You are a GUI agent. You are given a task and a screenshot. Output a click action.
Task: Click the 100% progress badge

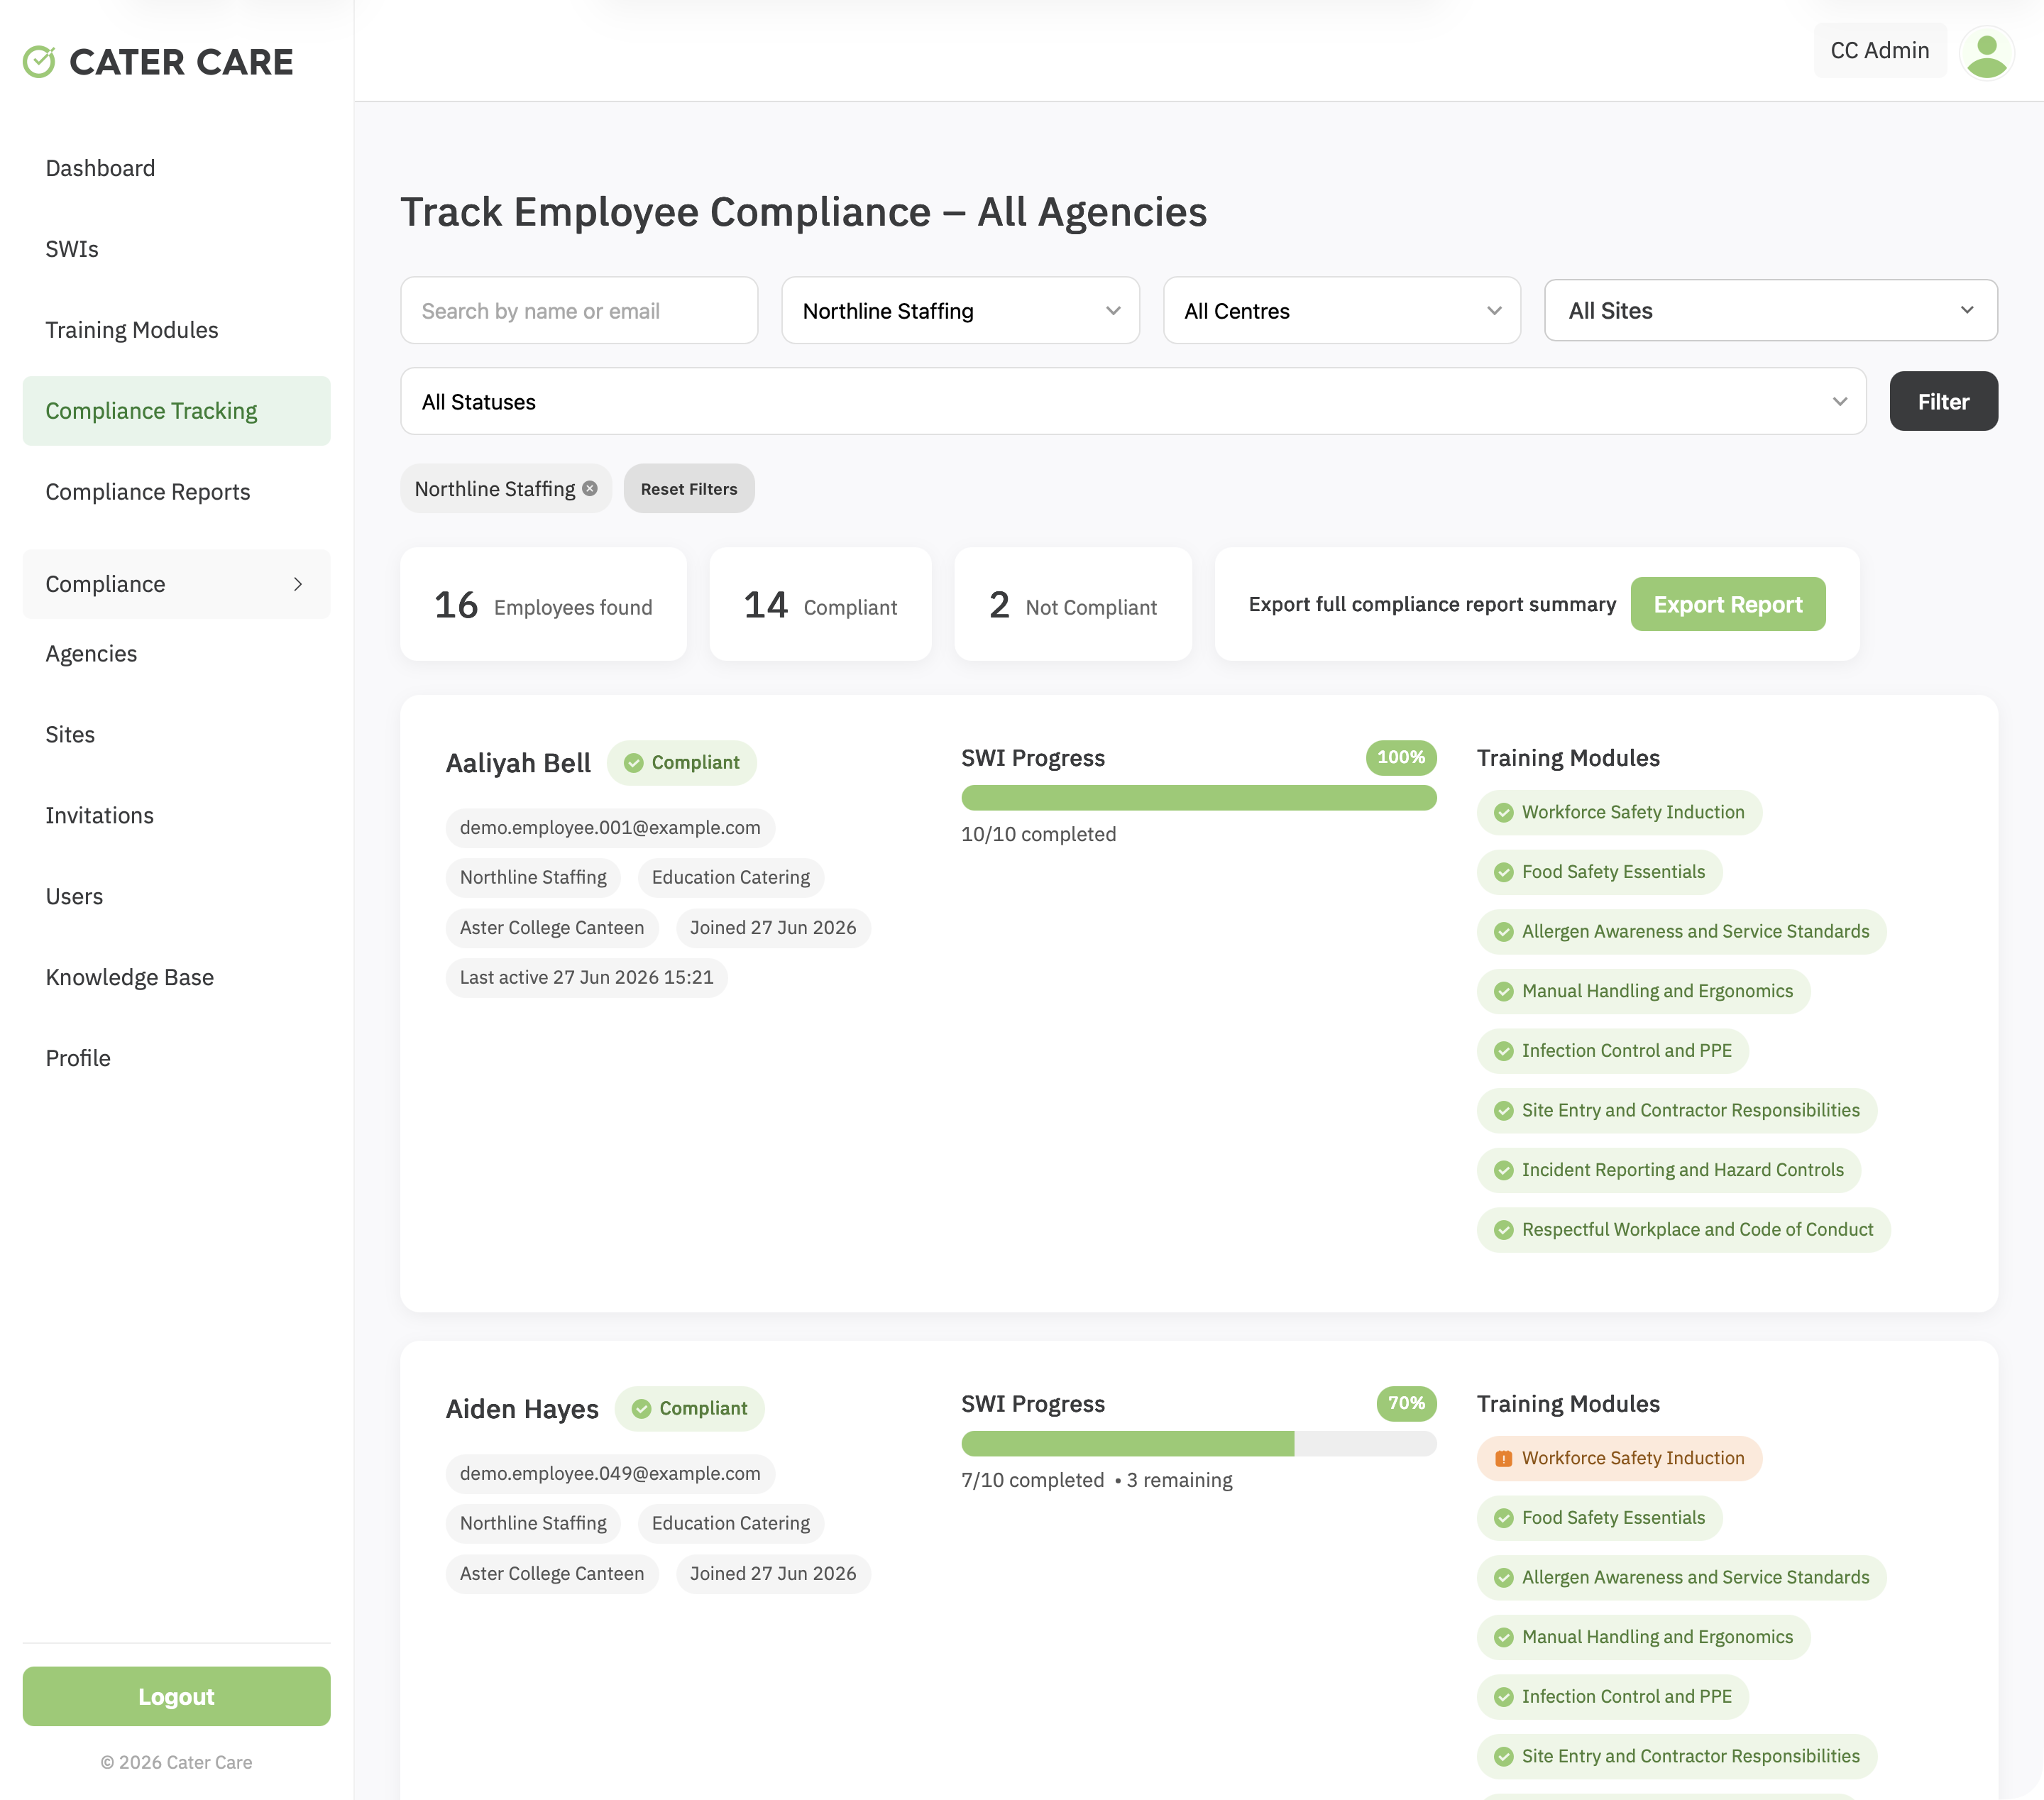pyautogui.click(x=1400, y=758)
